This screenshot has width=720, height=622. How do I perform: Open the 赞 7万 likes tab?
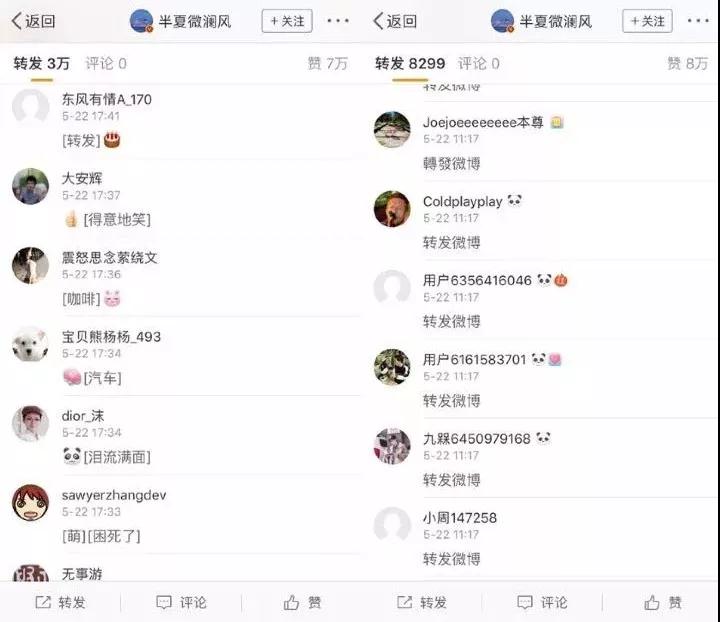327,63
